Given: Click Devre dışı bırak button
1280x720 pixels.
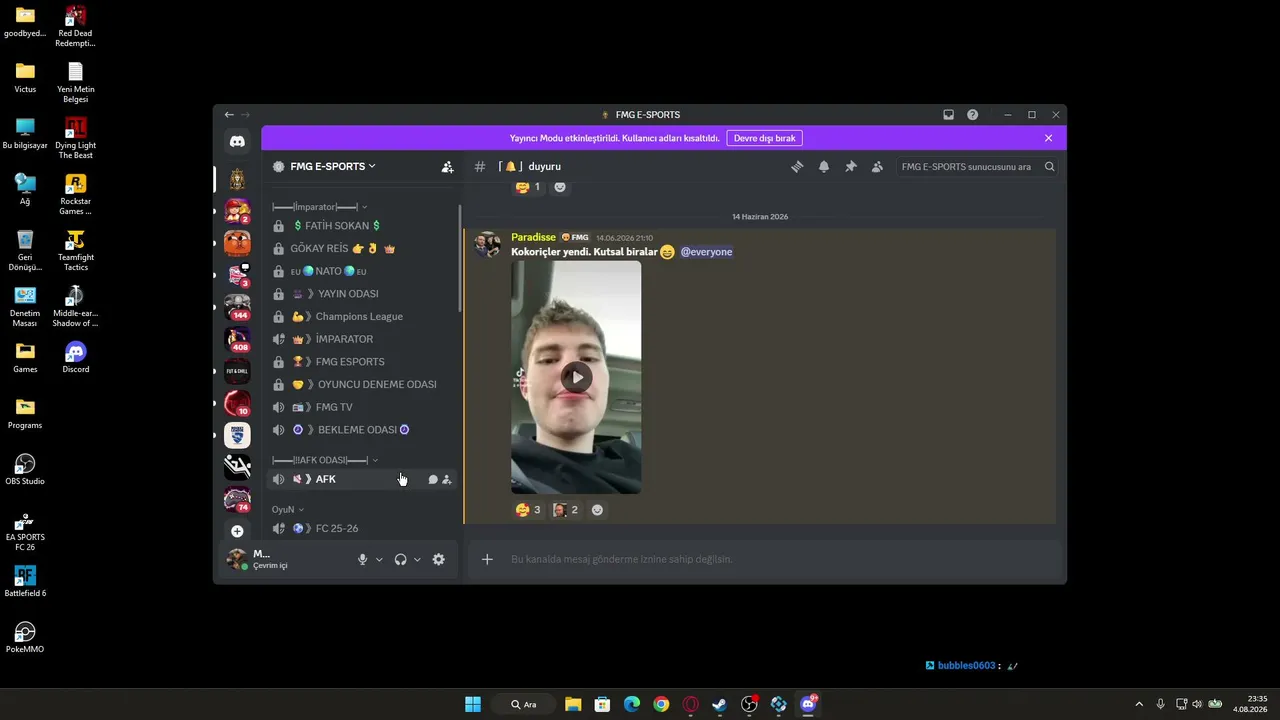Looking at the screenshot, I should pos(765,138).
